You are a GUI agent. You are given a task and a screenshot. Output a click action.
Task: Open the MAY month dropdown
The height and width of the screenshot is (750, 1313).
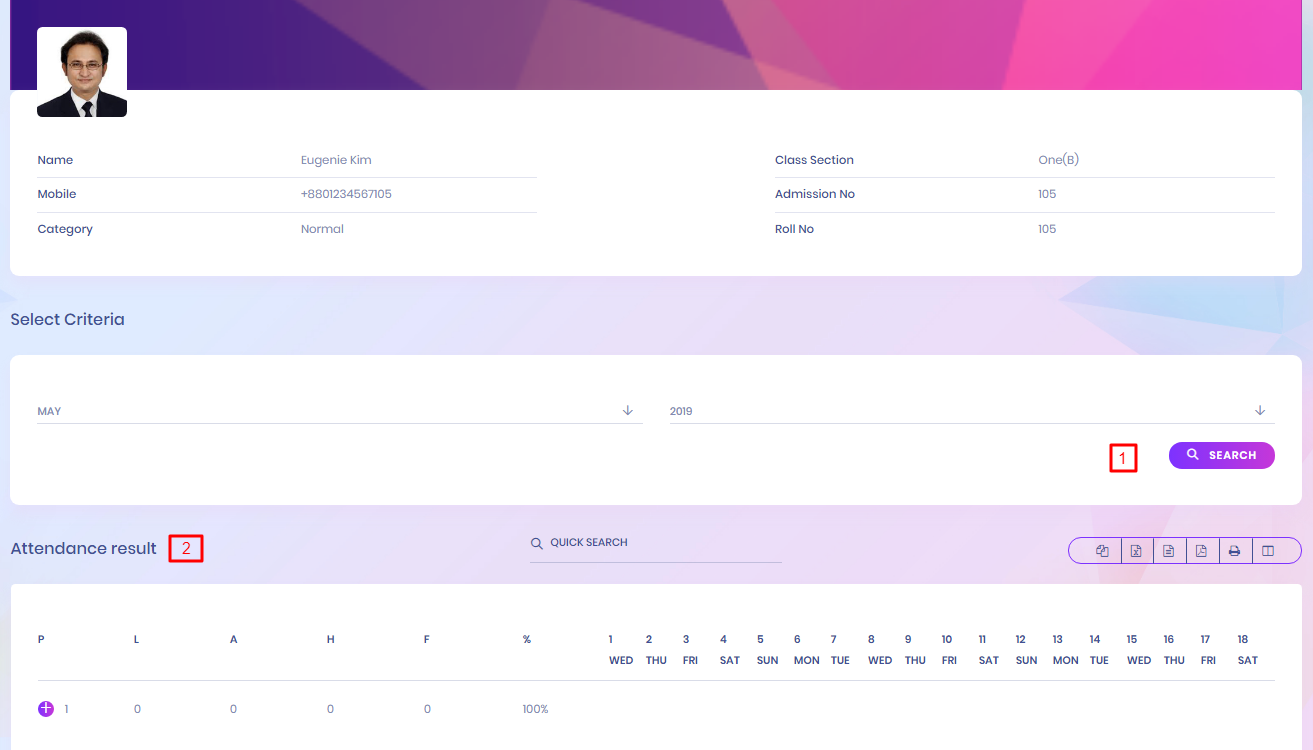pyautogui.click(x=339, y=411)
